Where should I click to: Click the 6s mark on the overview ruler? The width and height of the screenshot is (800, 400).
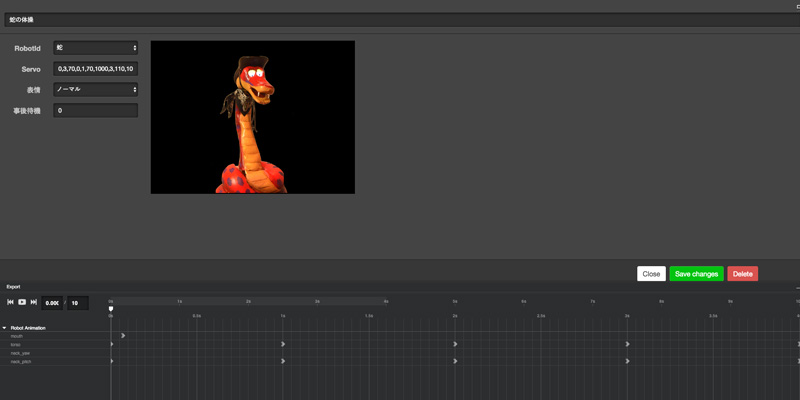pos(523,302)
